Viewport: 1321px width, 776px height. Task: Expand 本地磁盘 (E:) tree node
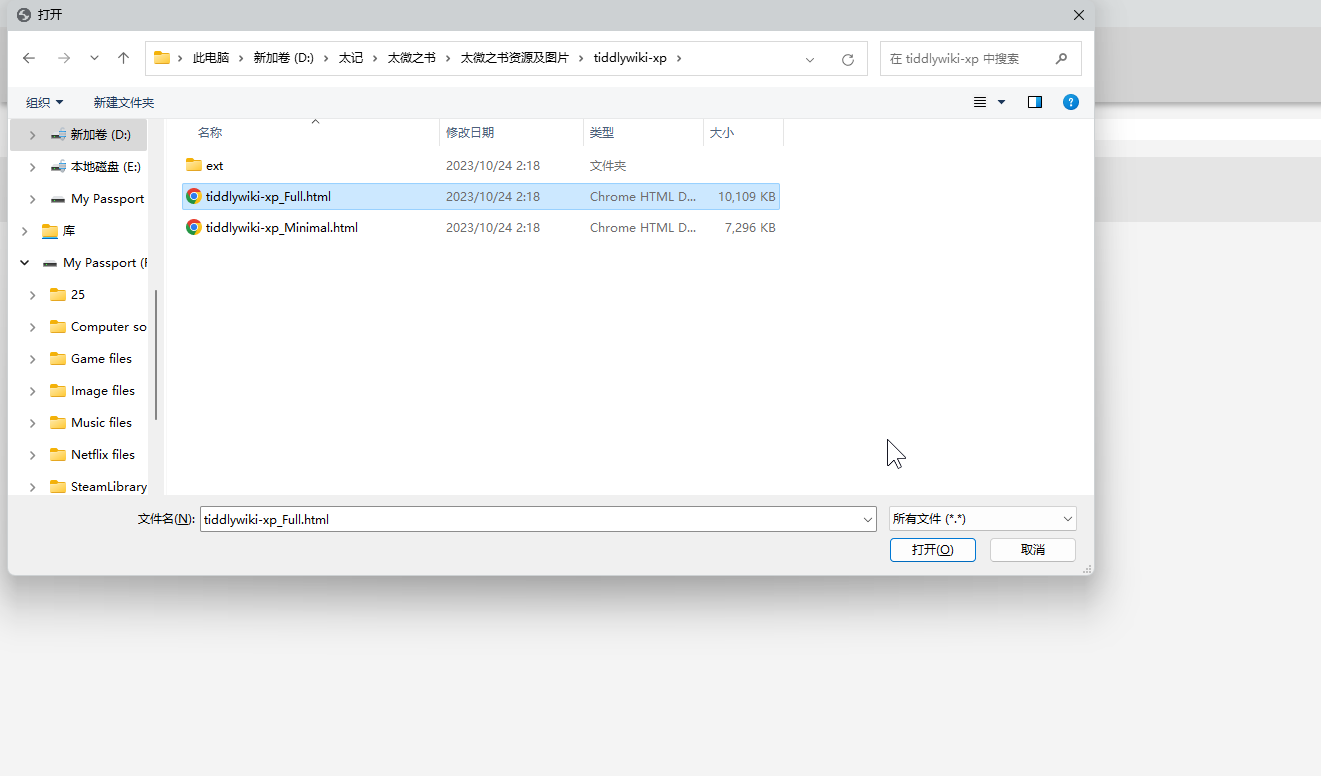[33, 167]
